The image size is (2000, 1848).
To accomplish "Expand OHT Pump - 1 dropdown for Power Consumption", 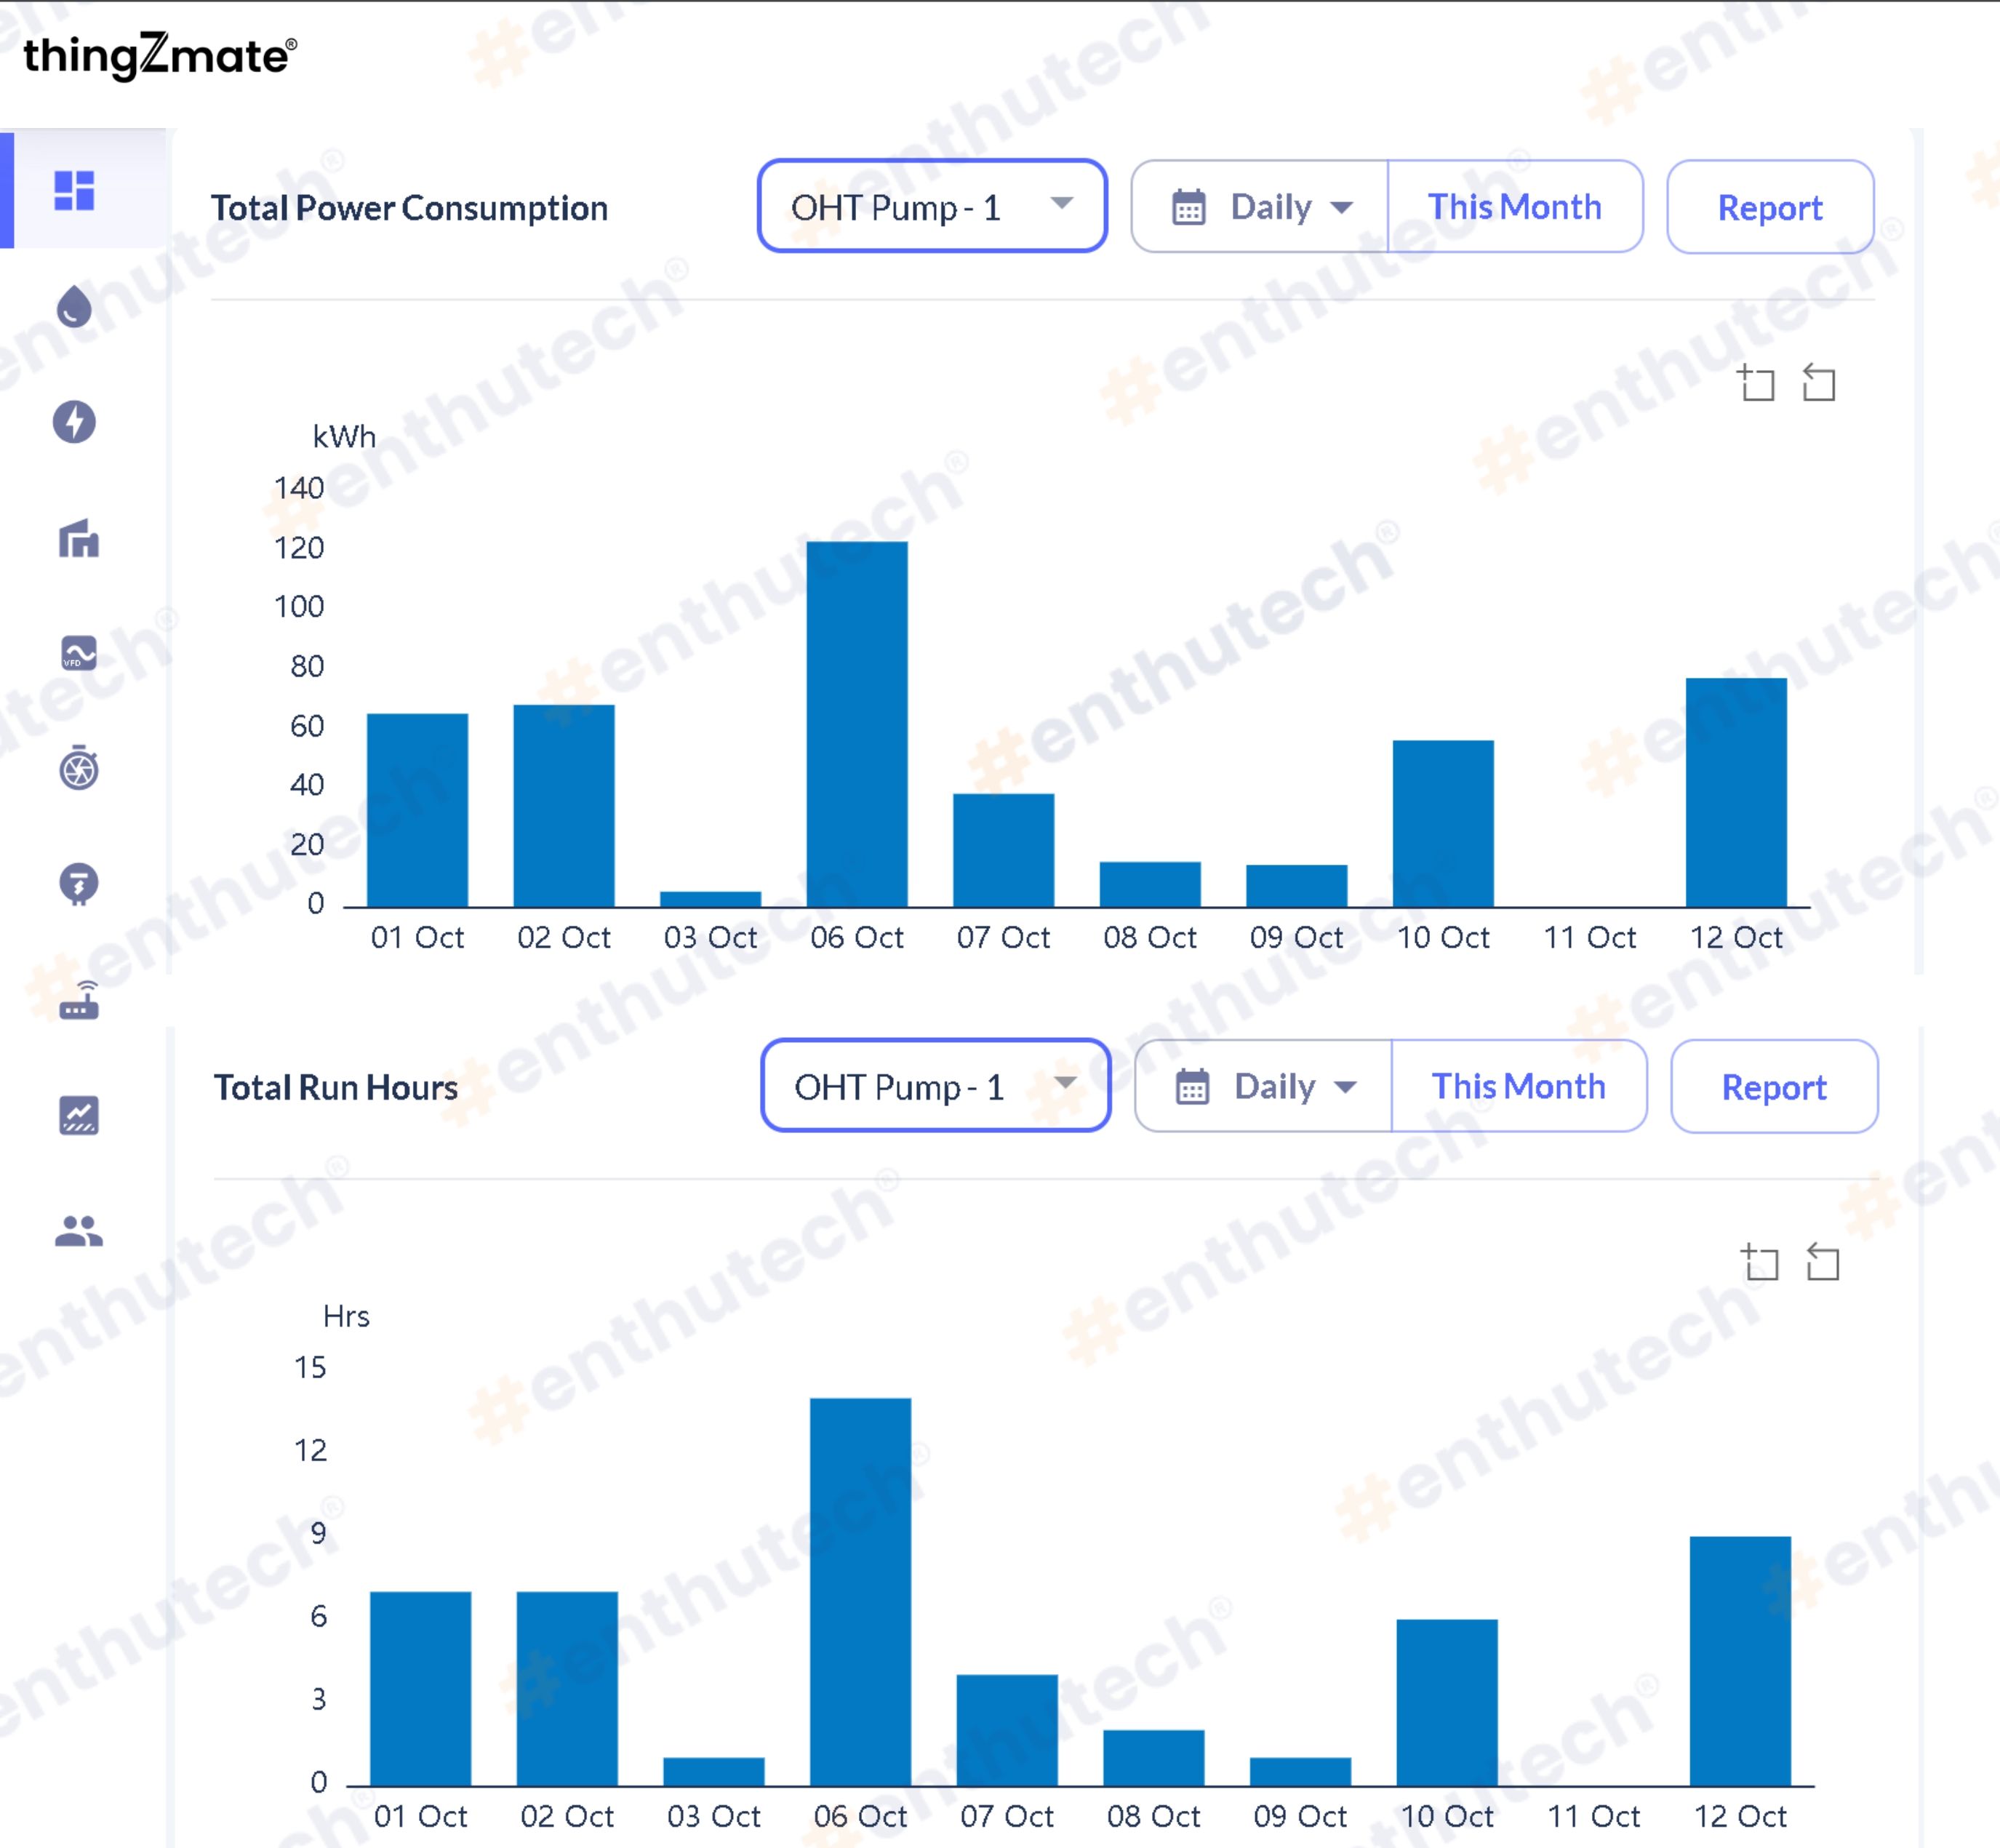I will [931, 207].
